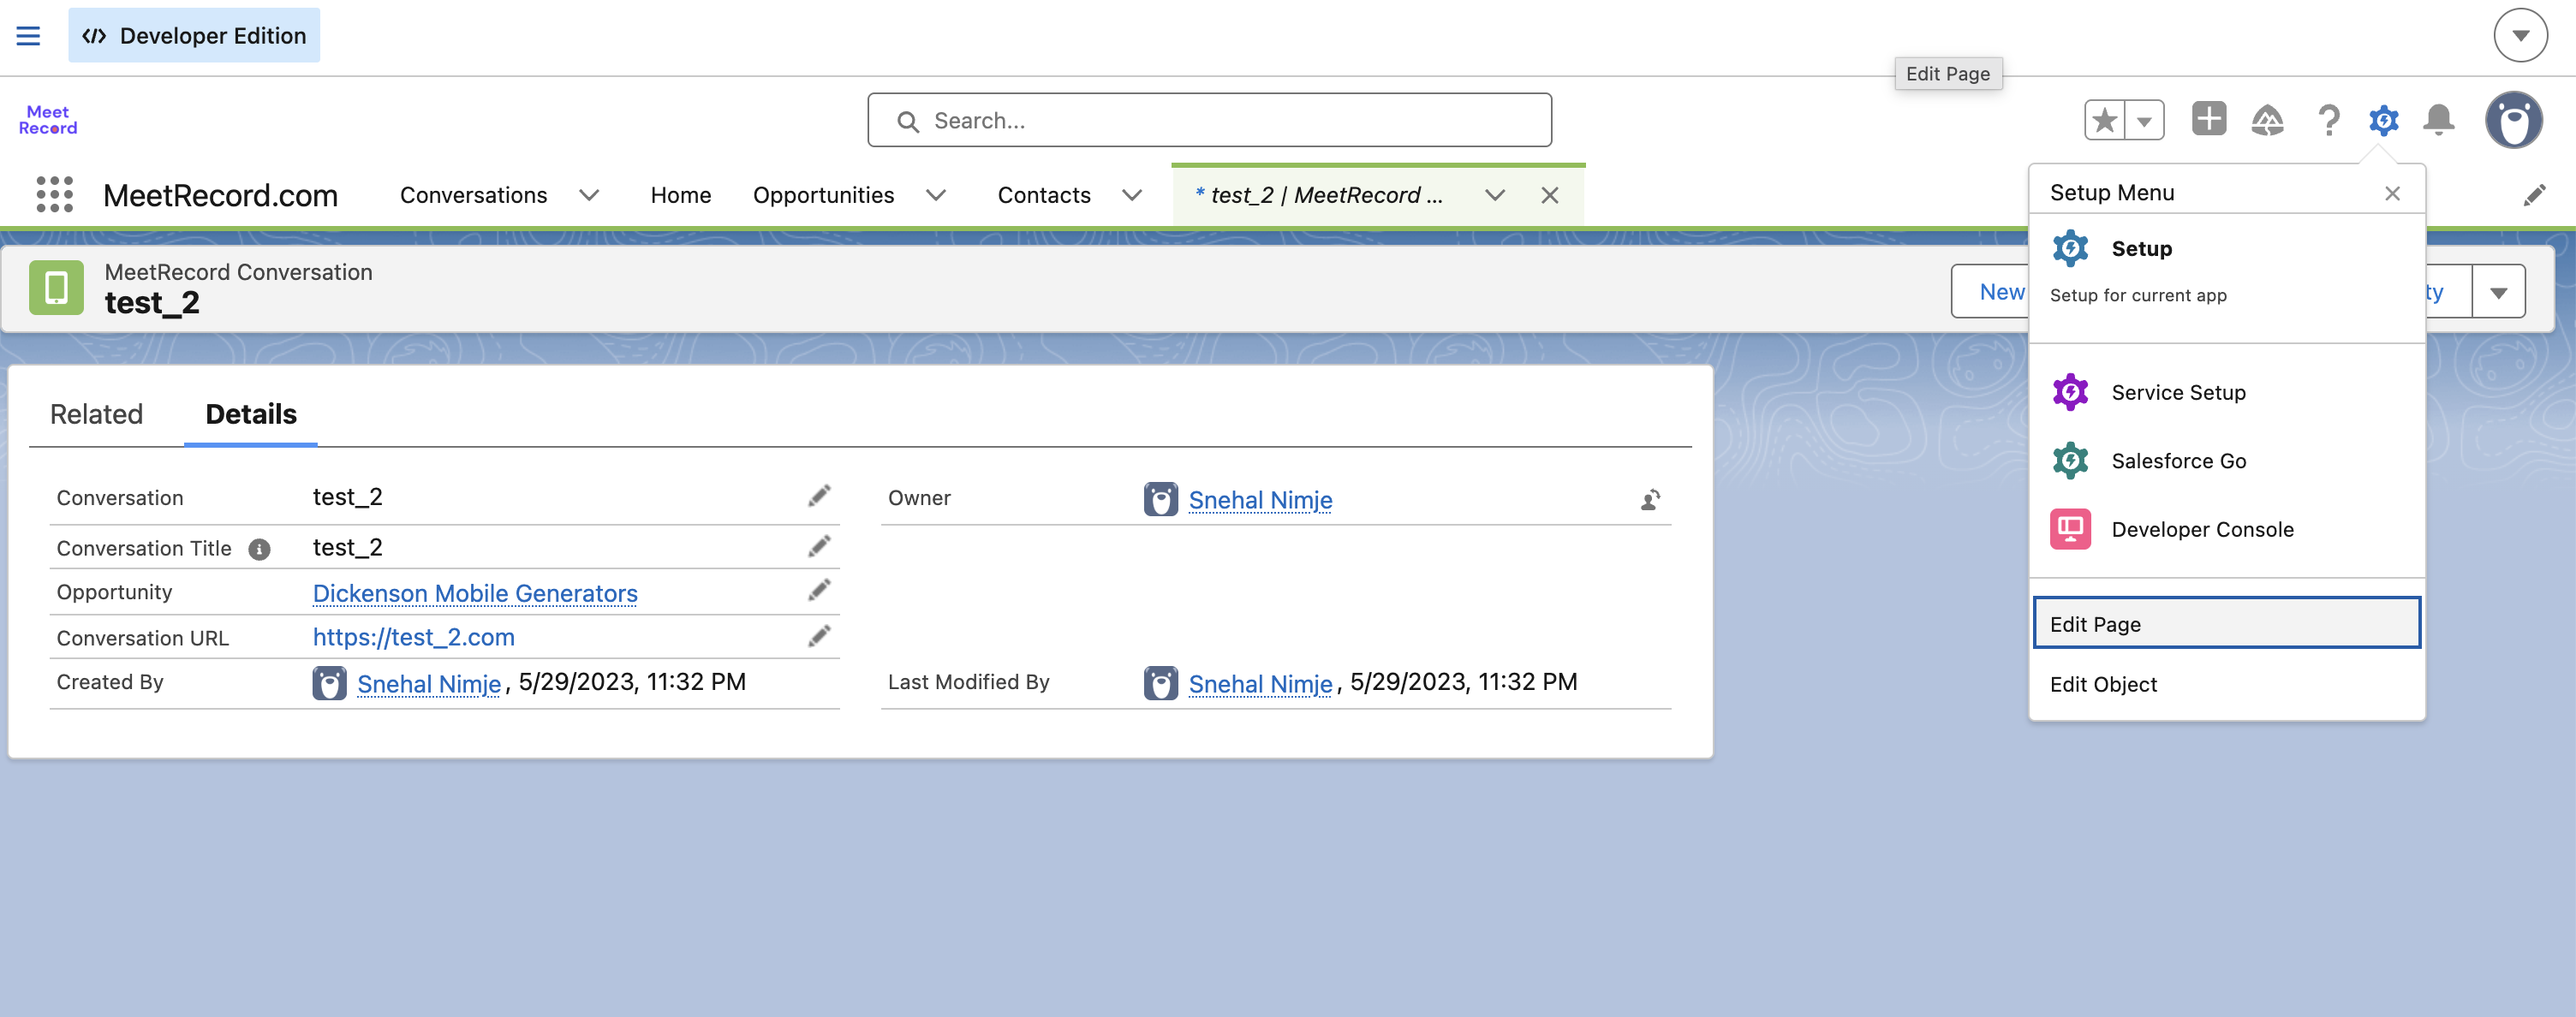Click the Developer Console pink icon
2576x1017 pixels.
(x=2070, y=529)
